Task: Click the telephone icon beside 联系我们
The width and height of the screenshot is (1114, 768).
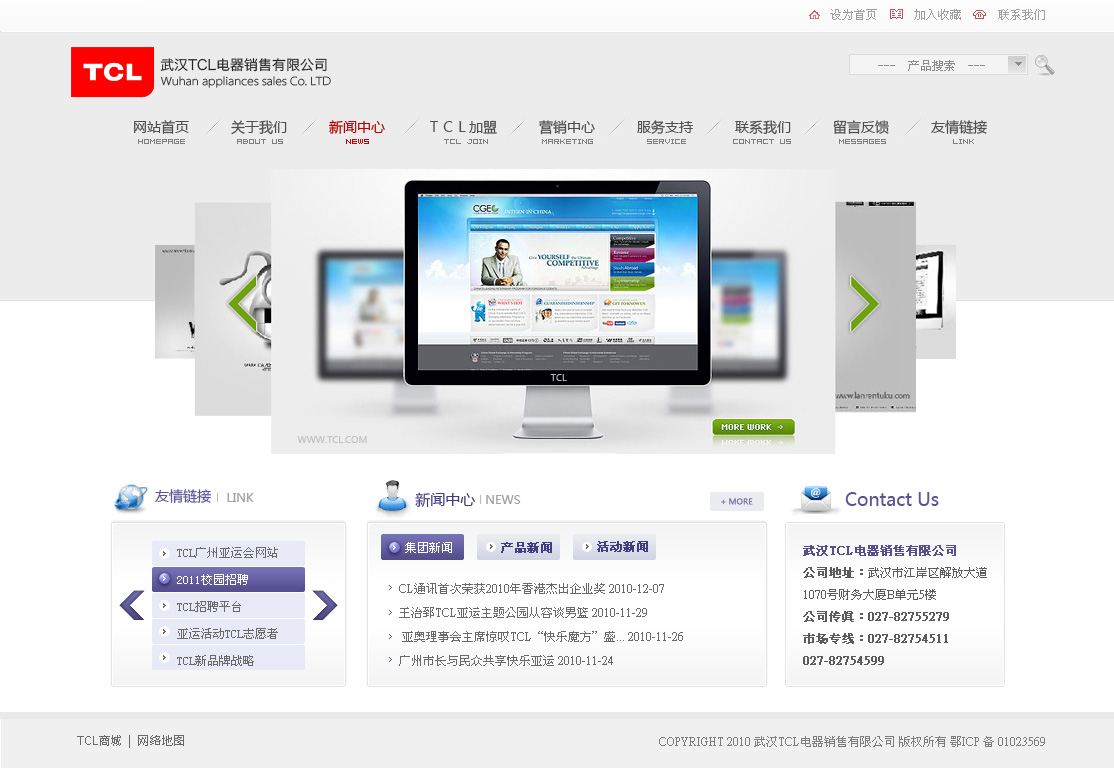Action: (x=979, y=15)
